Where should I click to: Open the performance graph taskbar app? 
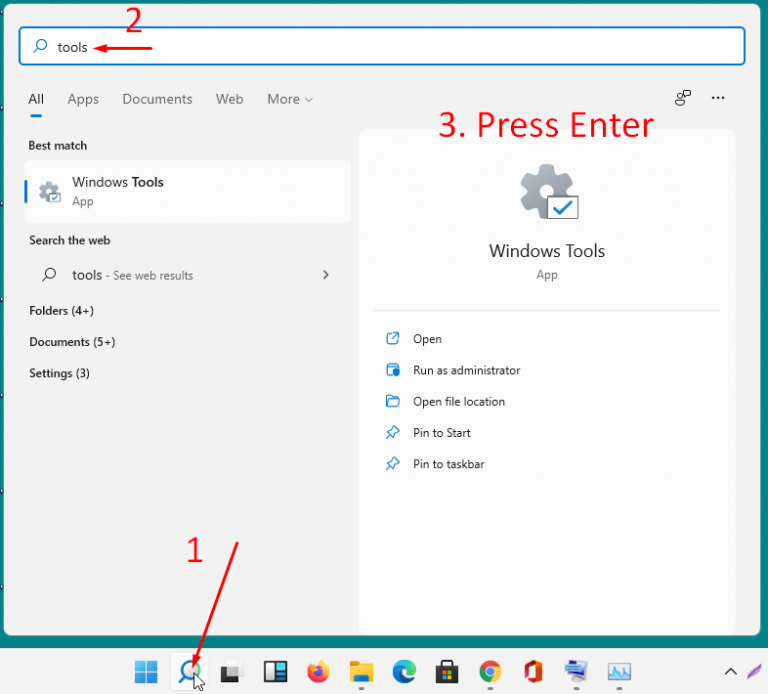tap(619, 671)
